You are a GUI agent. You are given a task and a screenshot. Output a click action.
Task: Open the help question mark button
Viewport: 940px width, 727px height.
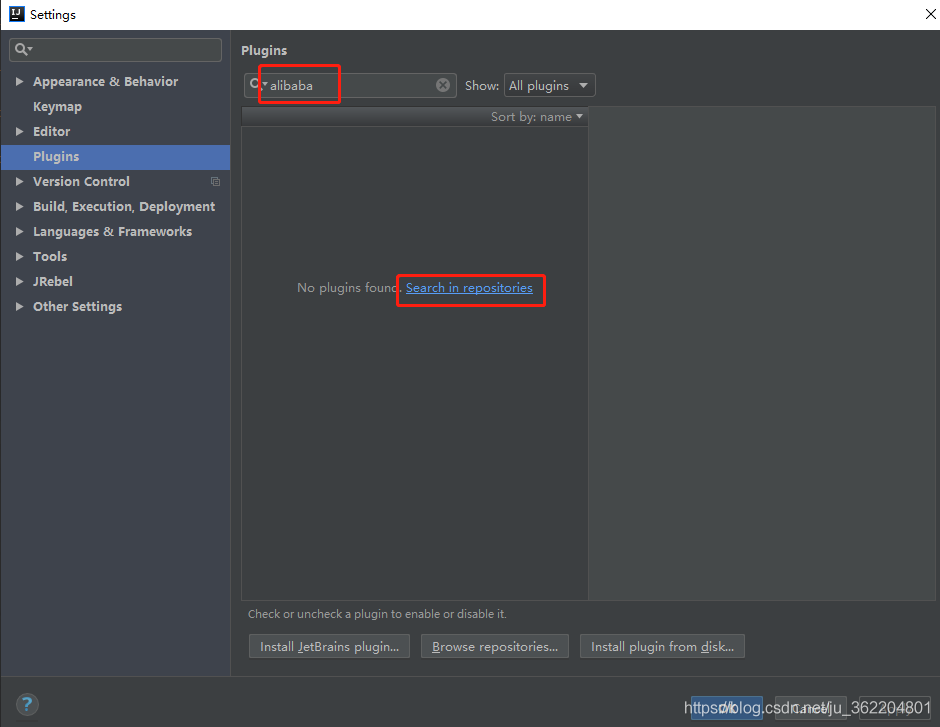pyautogui.click(x=27, y=704)
